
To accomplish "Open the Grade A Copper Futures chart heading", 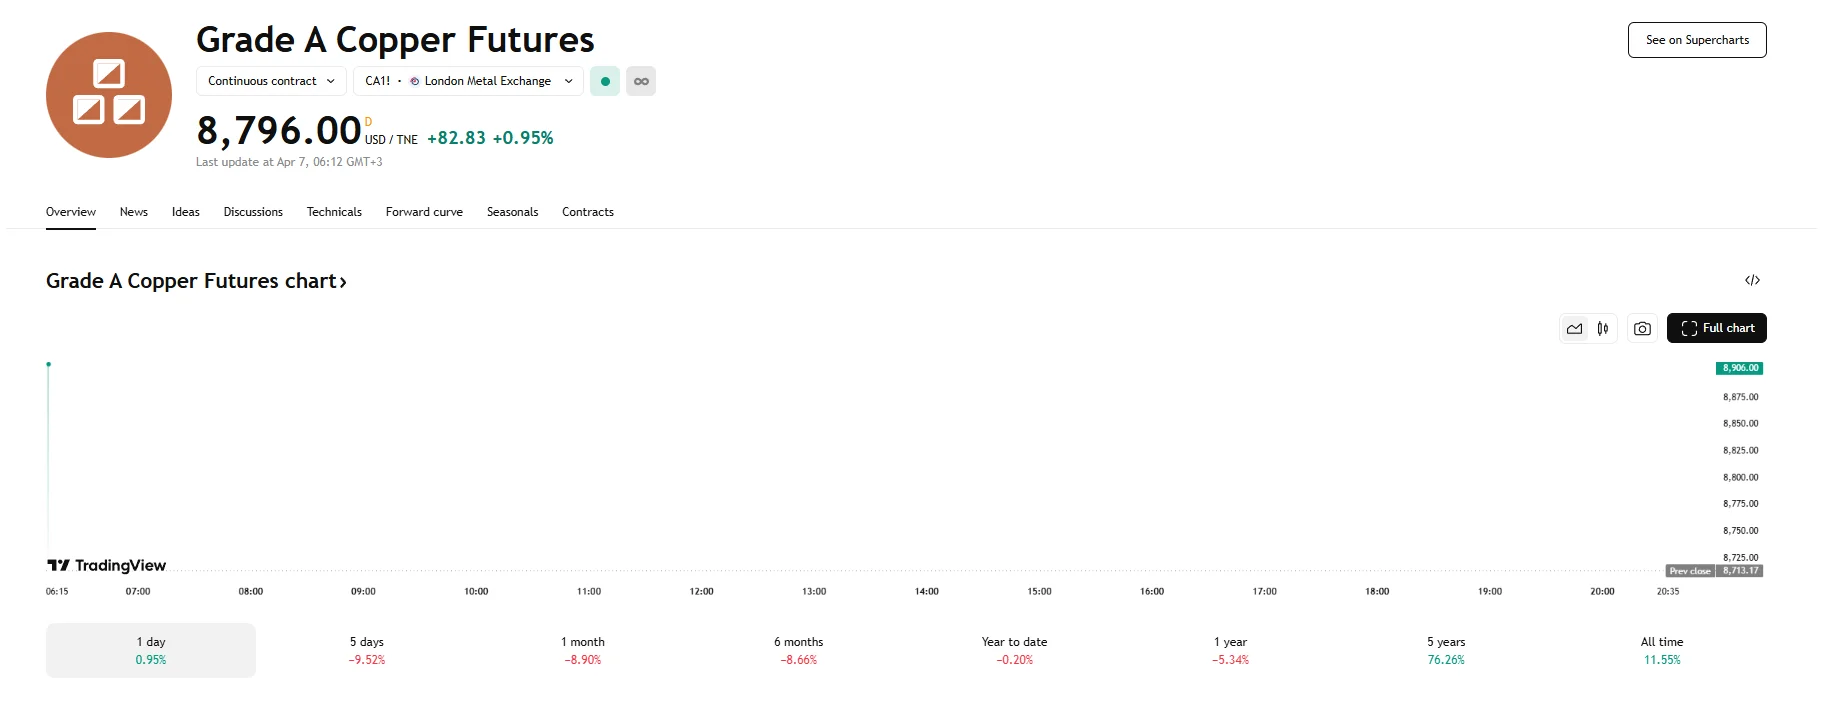I will pos(196,281).
